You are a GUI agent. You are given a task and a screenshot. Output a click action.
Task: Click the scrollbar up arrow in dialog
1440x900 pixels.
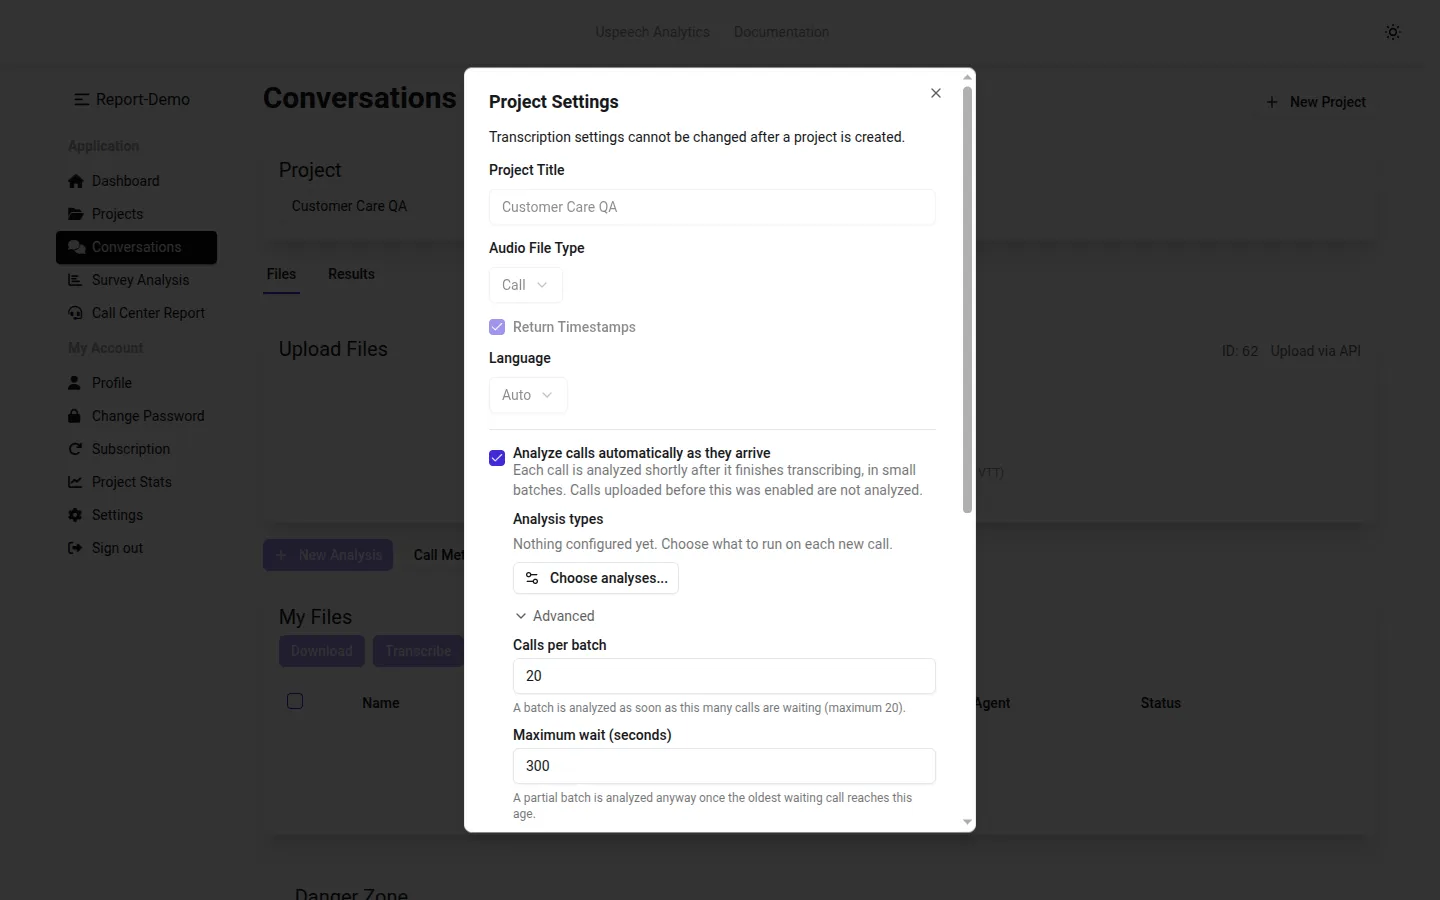click(967, 77)
